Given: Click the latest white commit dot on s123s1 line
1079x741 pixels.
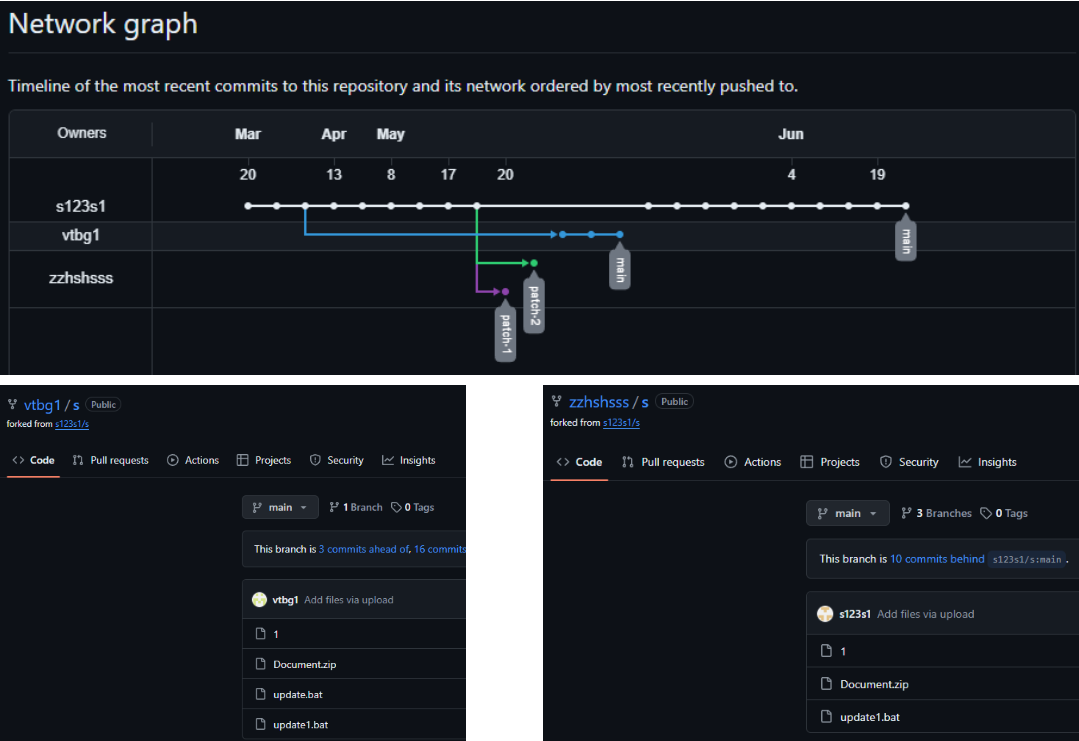Looking at the screenshot, I should click(x=906, y=206).
